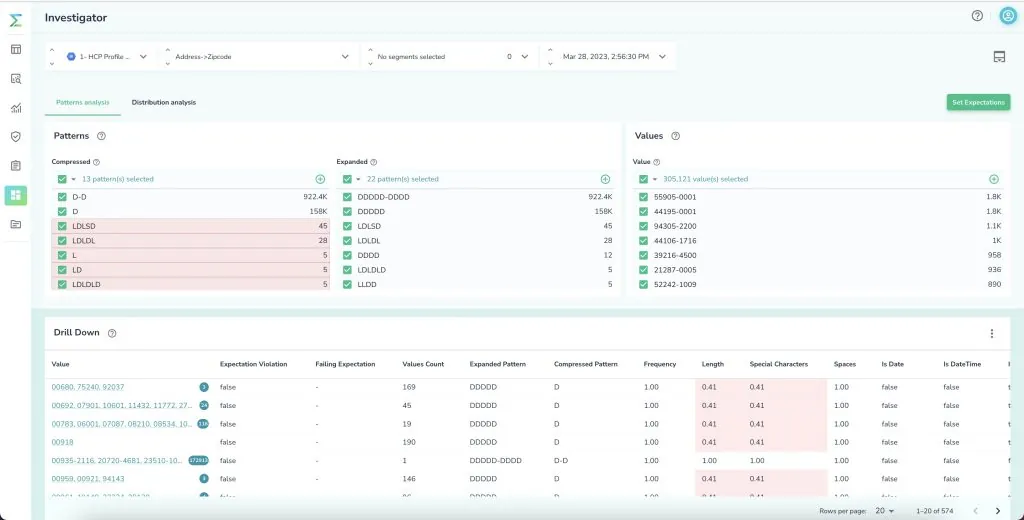Screen dimensions: 1024x520
Task: Expand the Address->Zipcode column dropdown
Action: coord(345,57)
